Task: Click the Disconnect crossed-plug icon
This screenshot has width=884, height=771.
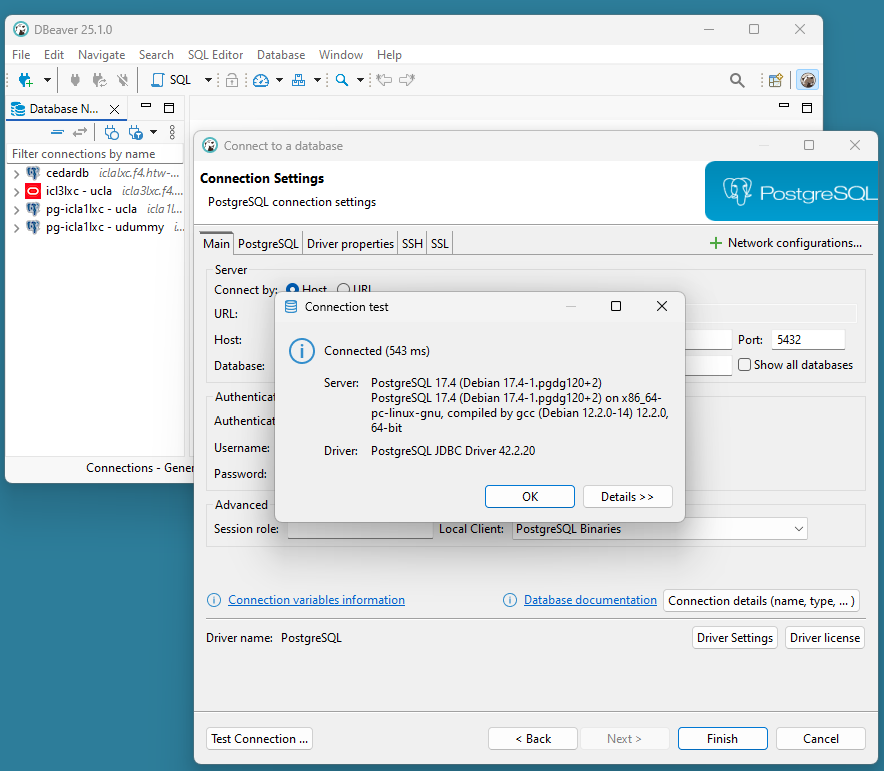Action: pos(123,80)
